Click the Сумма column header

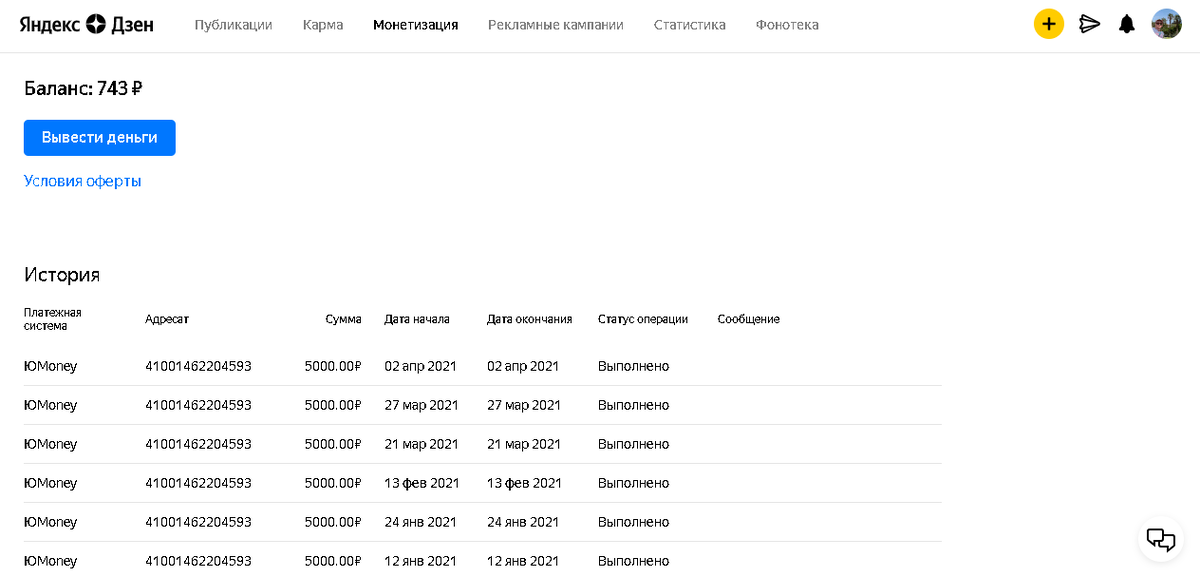pyautogui.click(x=343, y=319)
